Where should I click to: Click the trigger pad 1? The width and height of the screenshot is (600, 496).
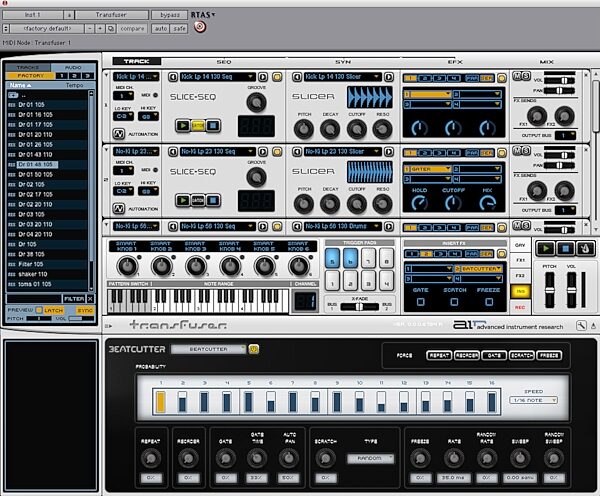pos(333,281)
